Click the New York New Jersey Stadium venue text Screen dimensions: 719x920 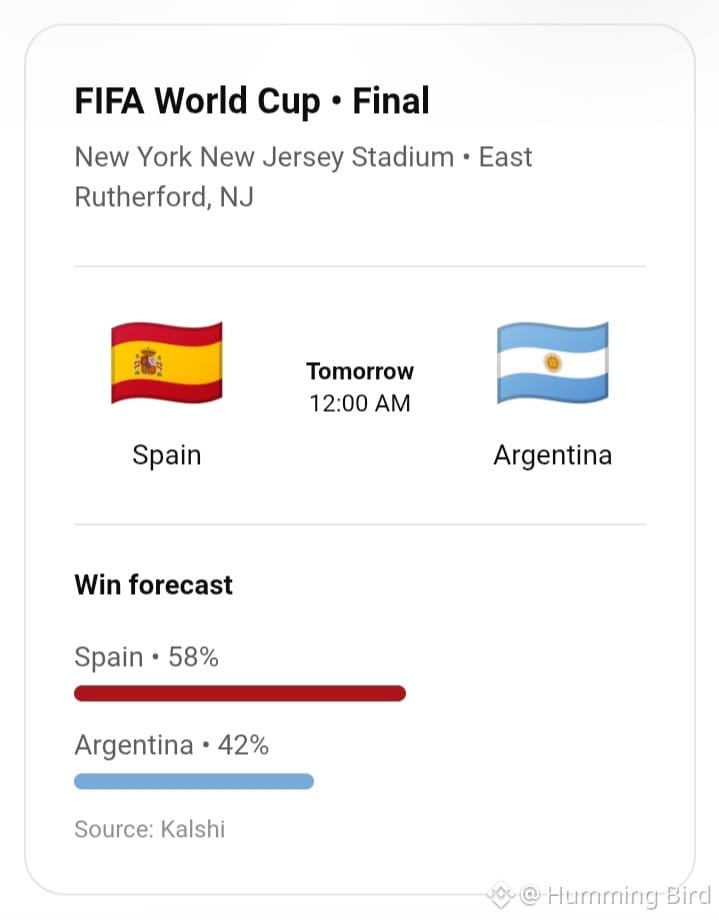click(x=264, y=157)
